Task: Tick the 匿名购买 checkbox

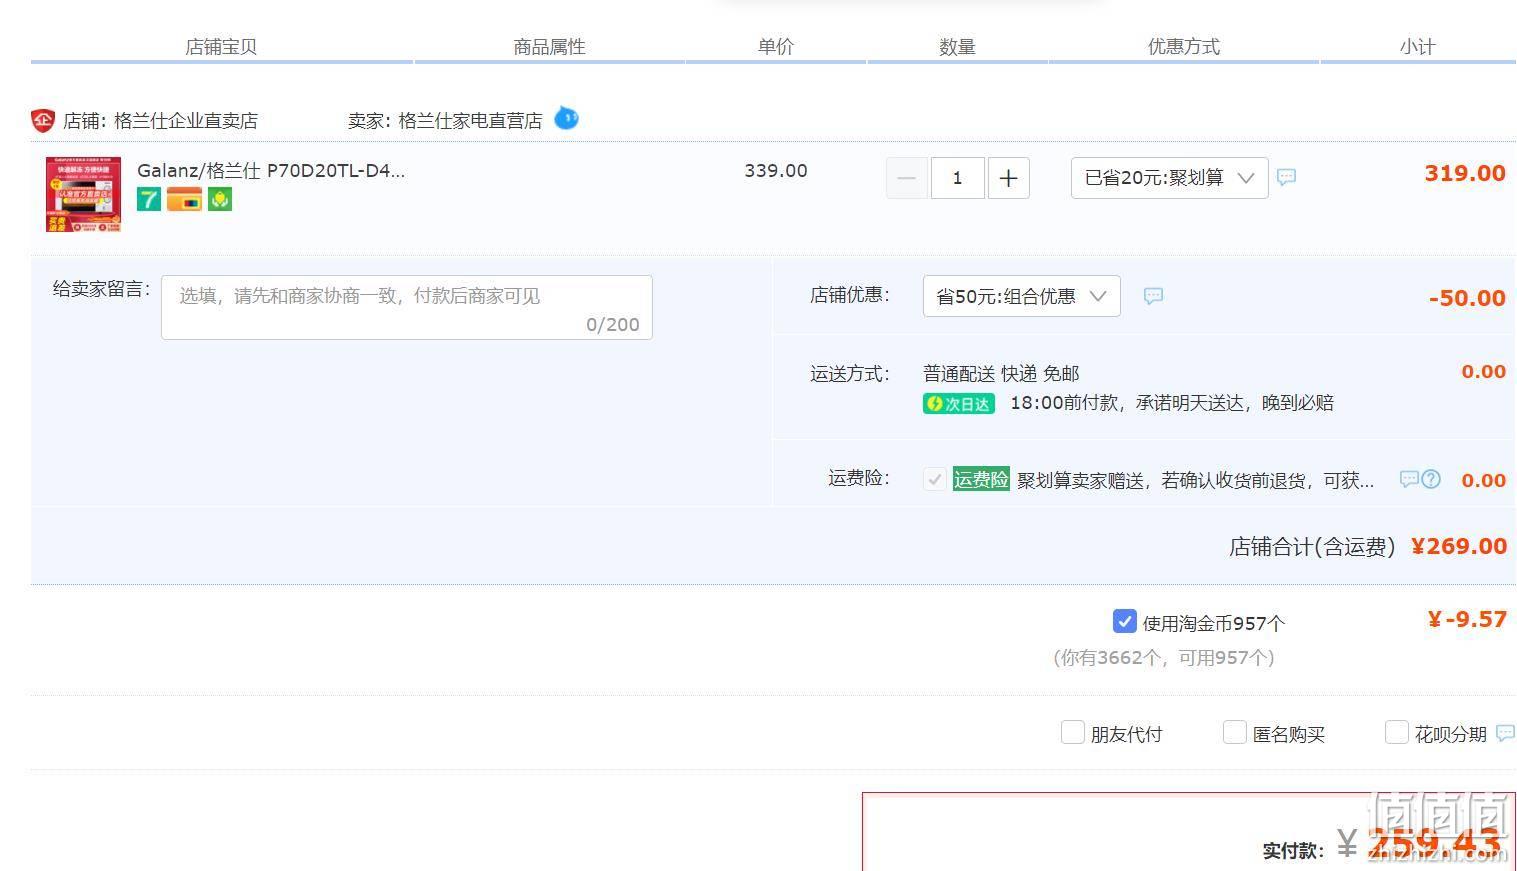Action: pos(1234,732)
